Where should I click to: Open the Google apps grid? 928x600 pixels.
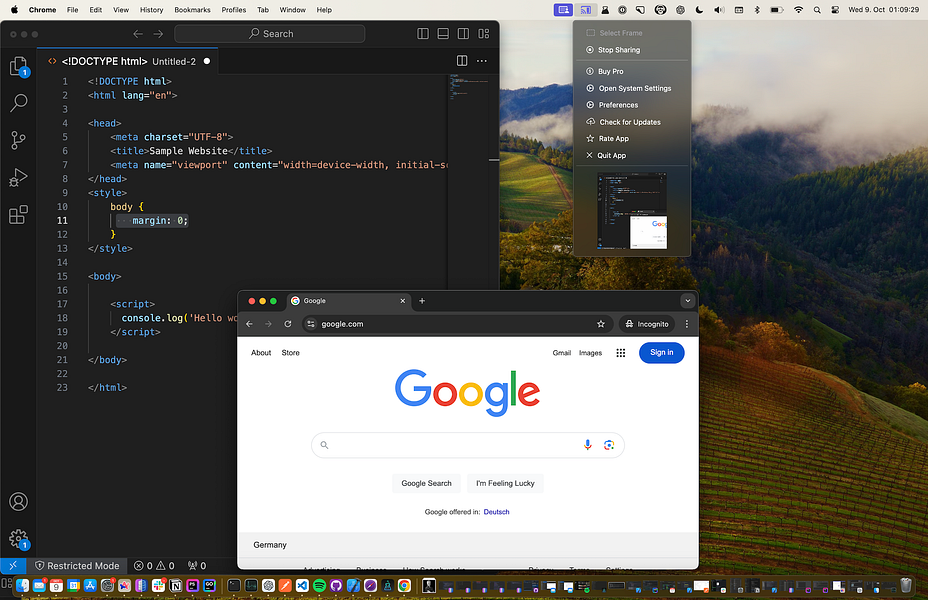click(x=620, y=353)
